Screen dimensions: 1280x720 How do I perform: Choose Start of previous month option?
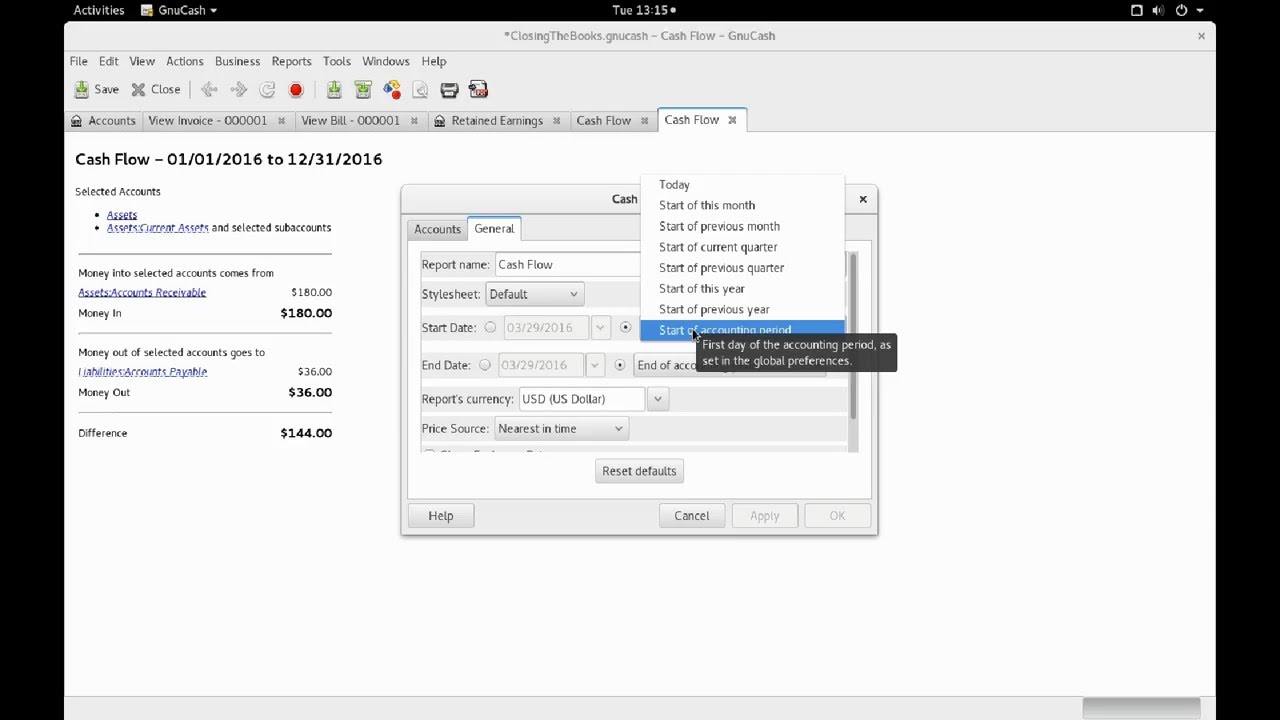(x=742, y=226)
